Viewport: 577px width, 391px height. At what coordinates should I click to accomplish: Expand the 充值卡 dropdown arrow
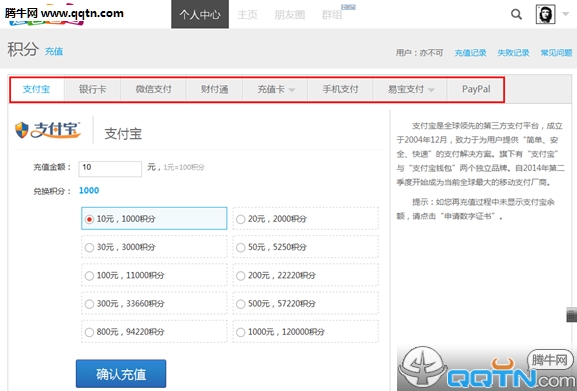(x=292, y=90)
